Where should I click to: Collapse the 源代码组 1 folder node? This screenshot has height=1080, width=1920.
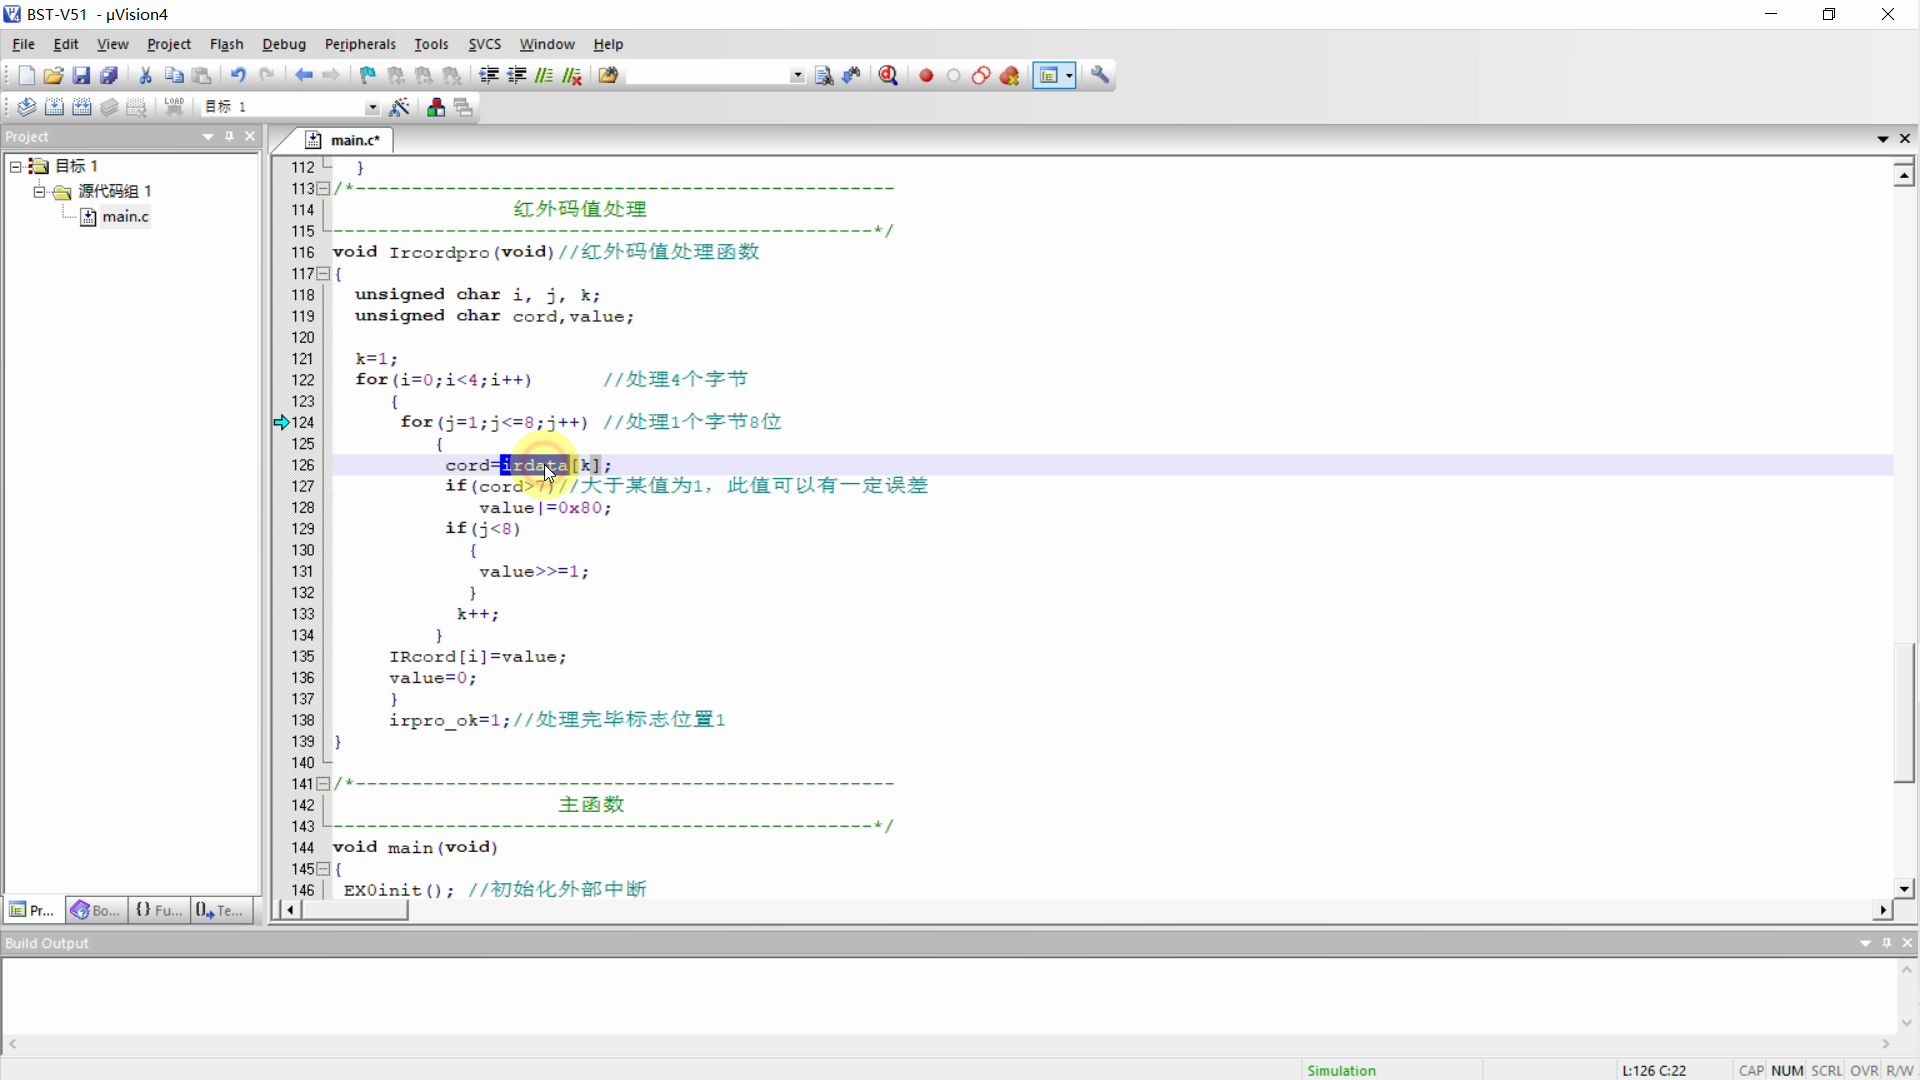click(39, 191)
